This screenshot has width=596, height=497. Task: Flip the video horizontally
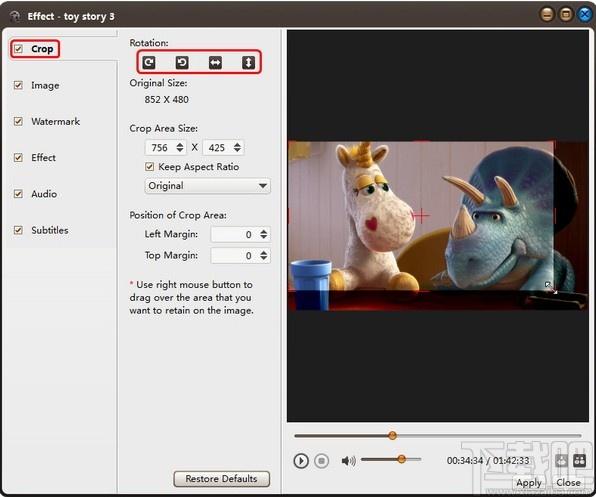pos(215,62)
